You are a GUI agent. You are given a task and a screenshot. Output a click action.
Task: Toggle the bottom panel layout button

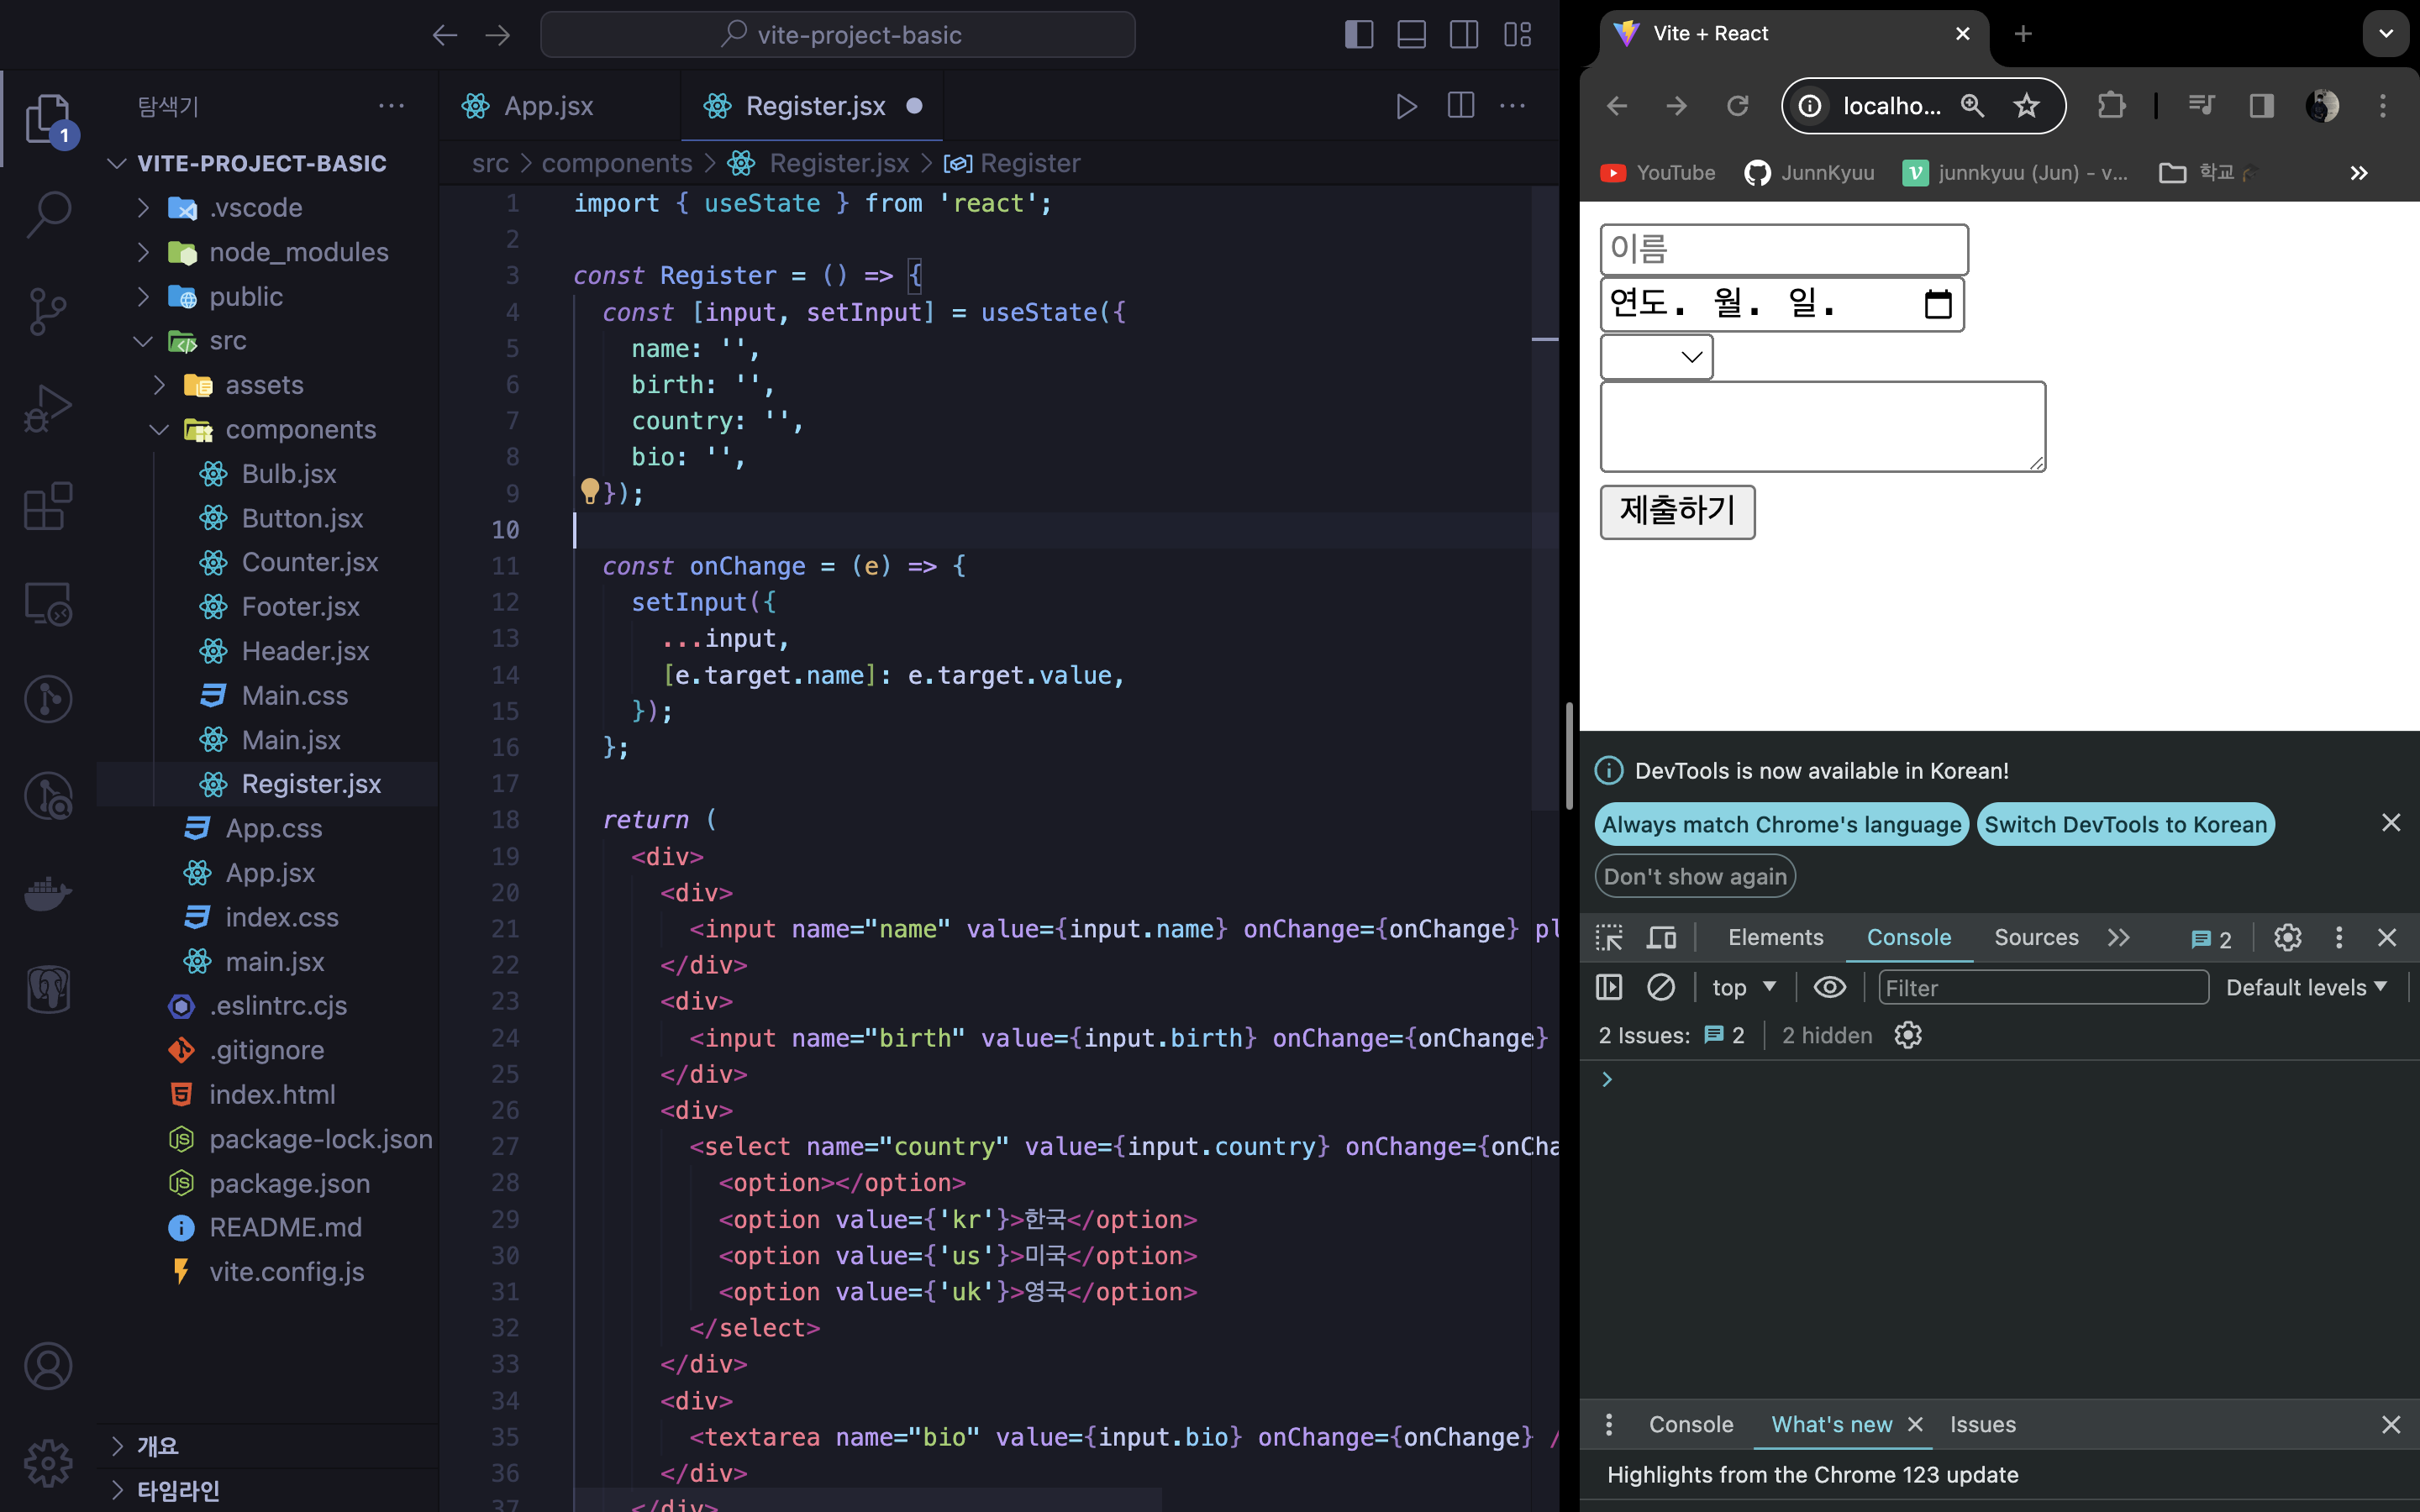coord(1411,35)
